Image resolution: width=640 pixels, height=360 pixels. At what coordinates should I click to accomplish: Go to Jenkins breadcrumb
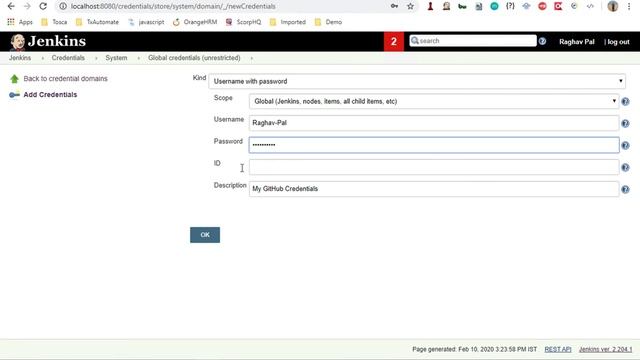(x=20, y=58)
